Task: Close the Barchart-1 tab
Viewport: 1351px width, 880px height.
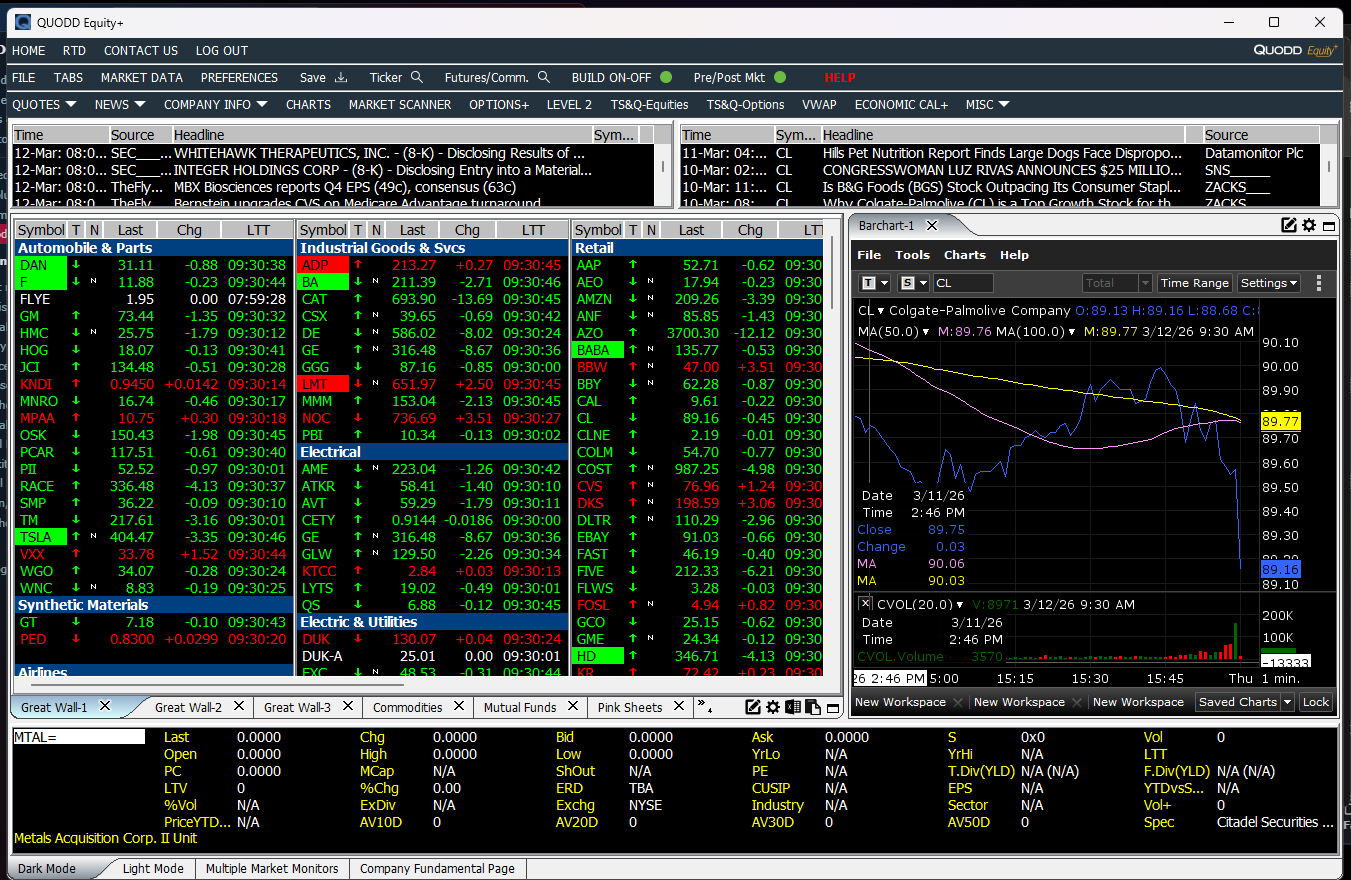Action: click(x=932, y=226)
